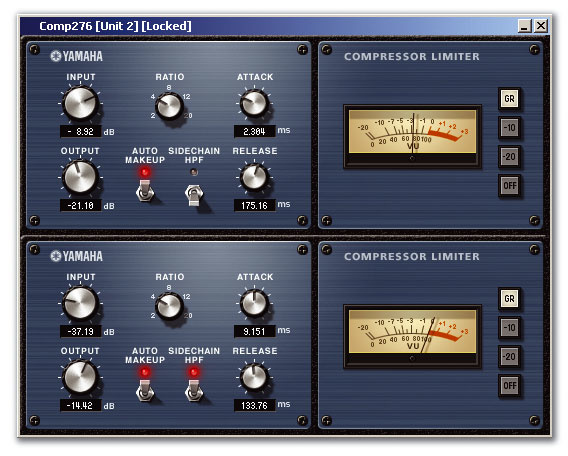The width and height of the screenshot is (568, 456).
Task: Click the lower attack value 9.151 ms
Action: click(x=255, y=331)
